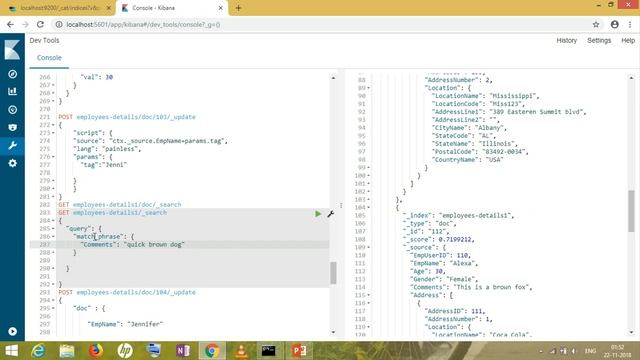Click the "EmpName": "Jennifer" line

click(x=125, y=324)
